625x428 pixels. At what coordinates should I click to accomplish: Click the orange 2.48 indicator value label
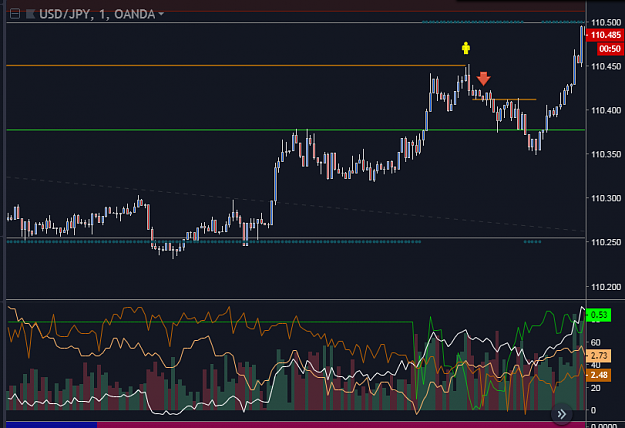coord(599,375)
